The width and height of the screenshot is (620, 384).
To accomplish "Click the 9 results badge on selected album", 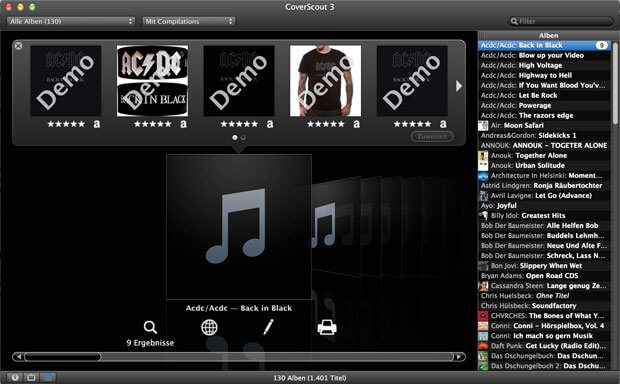I will coord(601,45).
